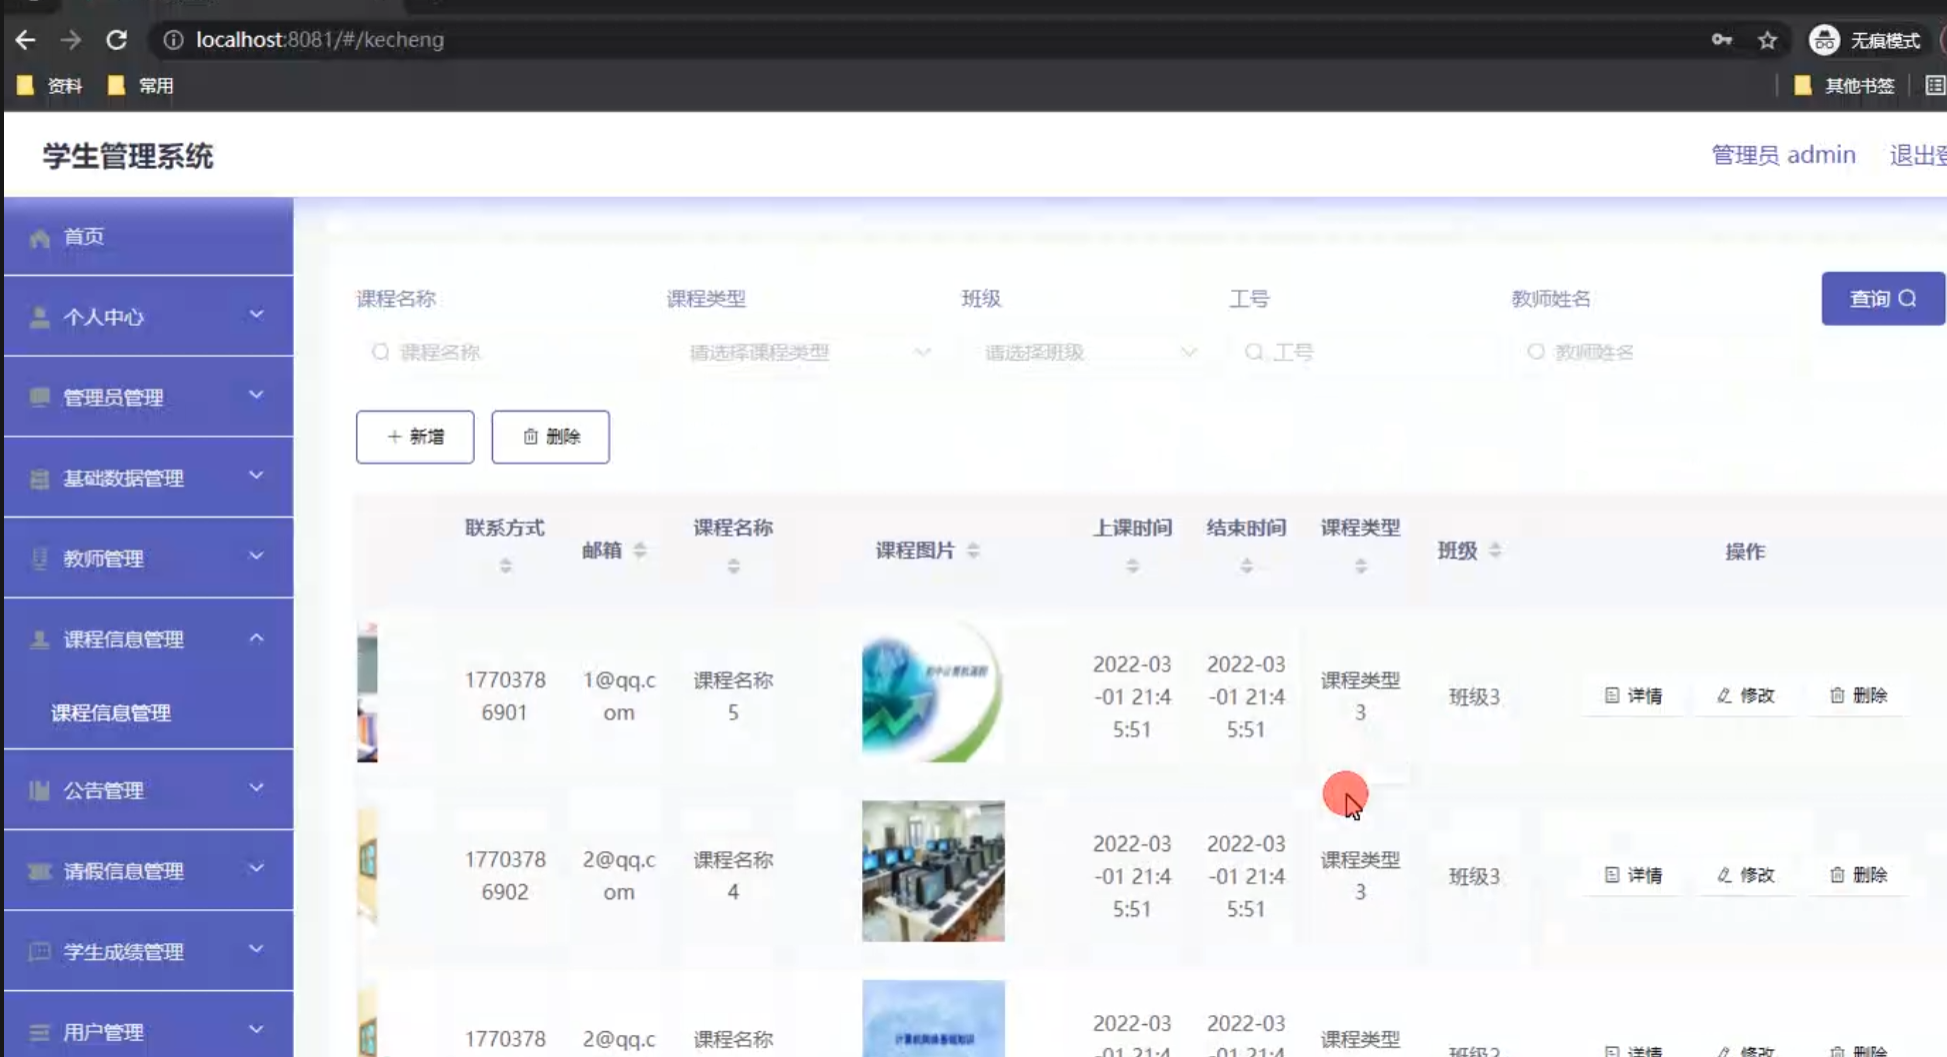Click the 修改 pencil icon for 课程名称4
This screenshot has height=1057, width=1947.
[x=1722, y=875]
